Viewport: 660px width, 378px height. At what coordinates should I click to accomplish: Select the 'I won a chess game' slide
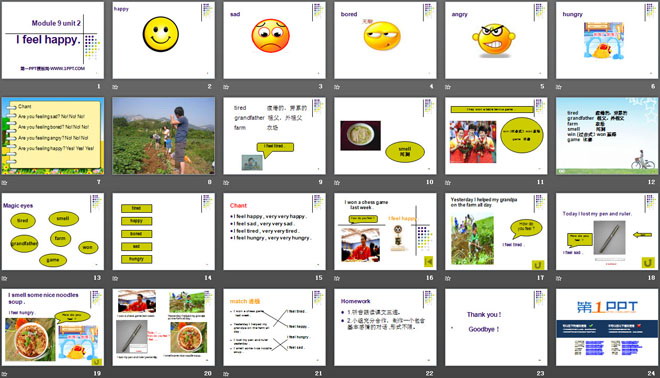tap(385, 232)
